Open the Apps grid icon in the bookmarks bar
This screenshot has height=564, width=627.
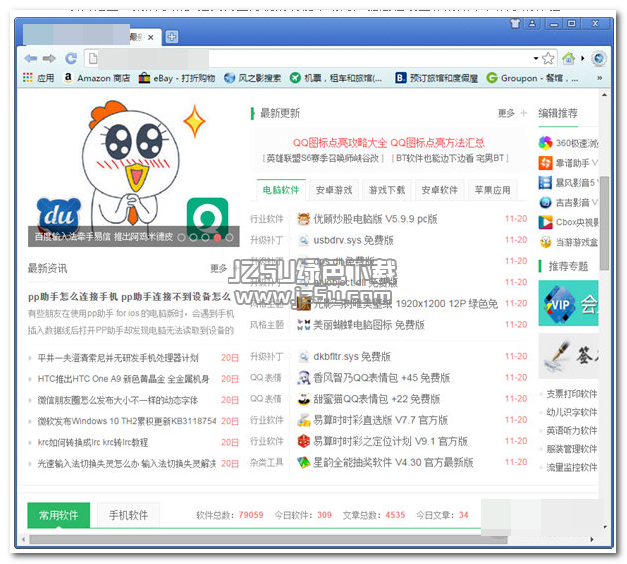28,78
